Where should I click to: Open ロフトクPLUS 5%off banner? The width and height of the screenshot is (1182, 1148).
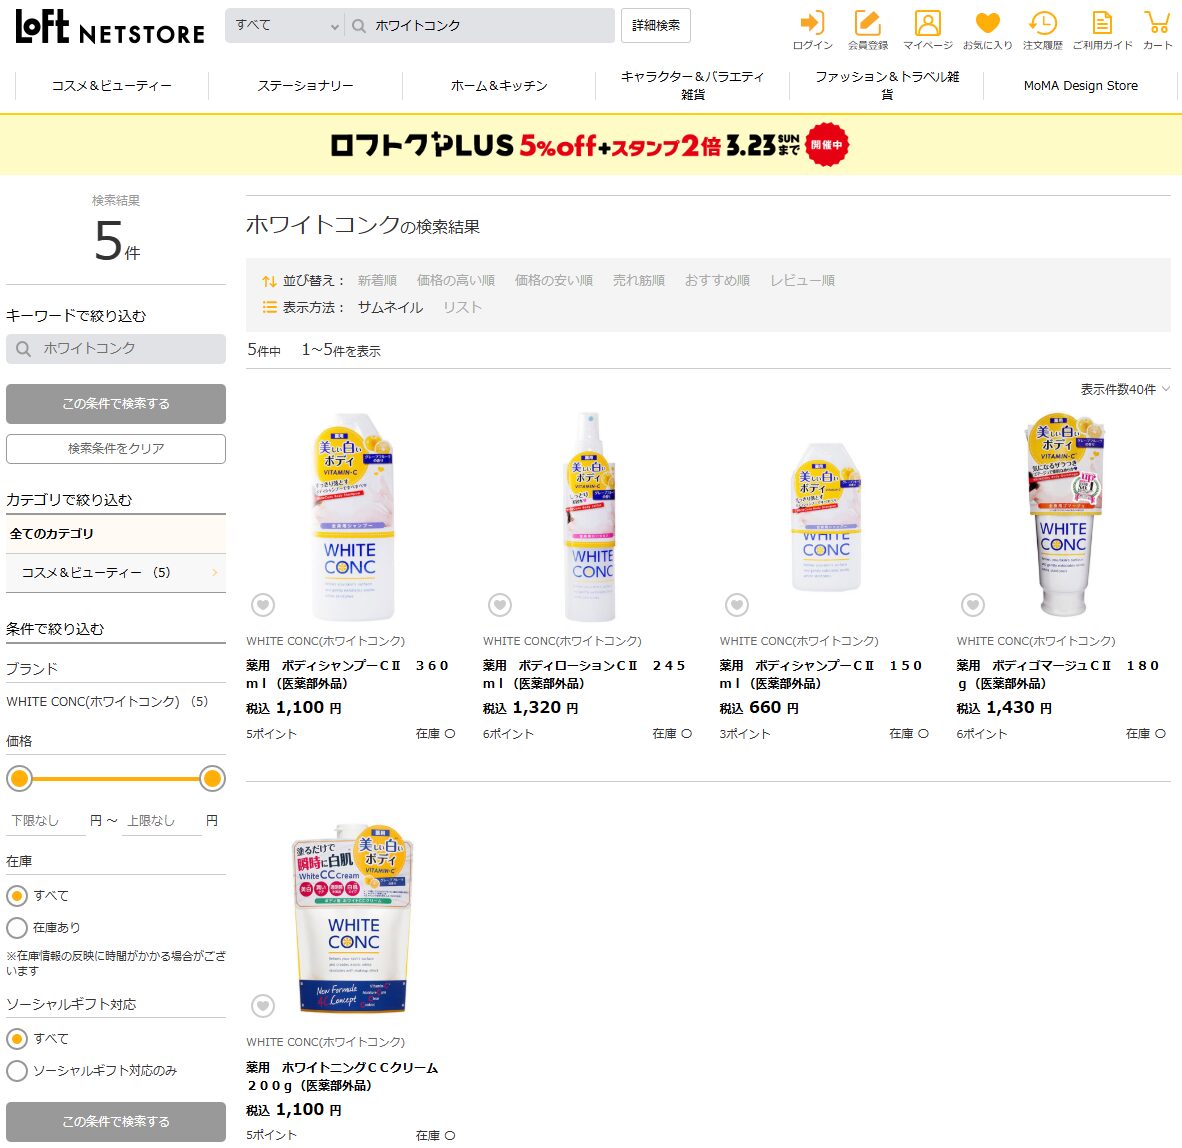[x=589, y=145]
